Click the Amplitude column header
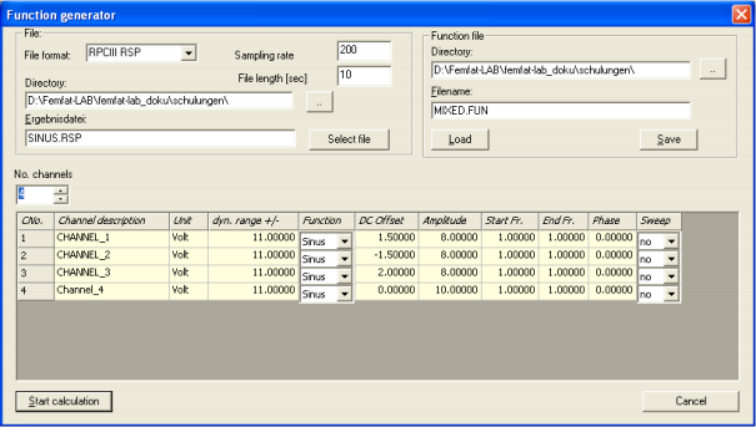 pyautogui.click(x=450, y=221)
